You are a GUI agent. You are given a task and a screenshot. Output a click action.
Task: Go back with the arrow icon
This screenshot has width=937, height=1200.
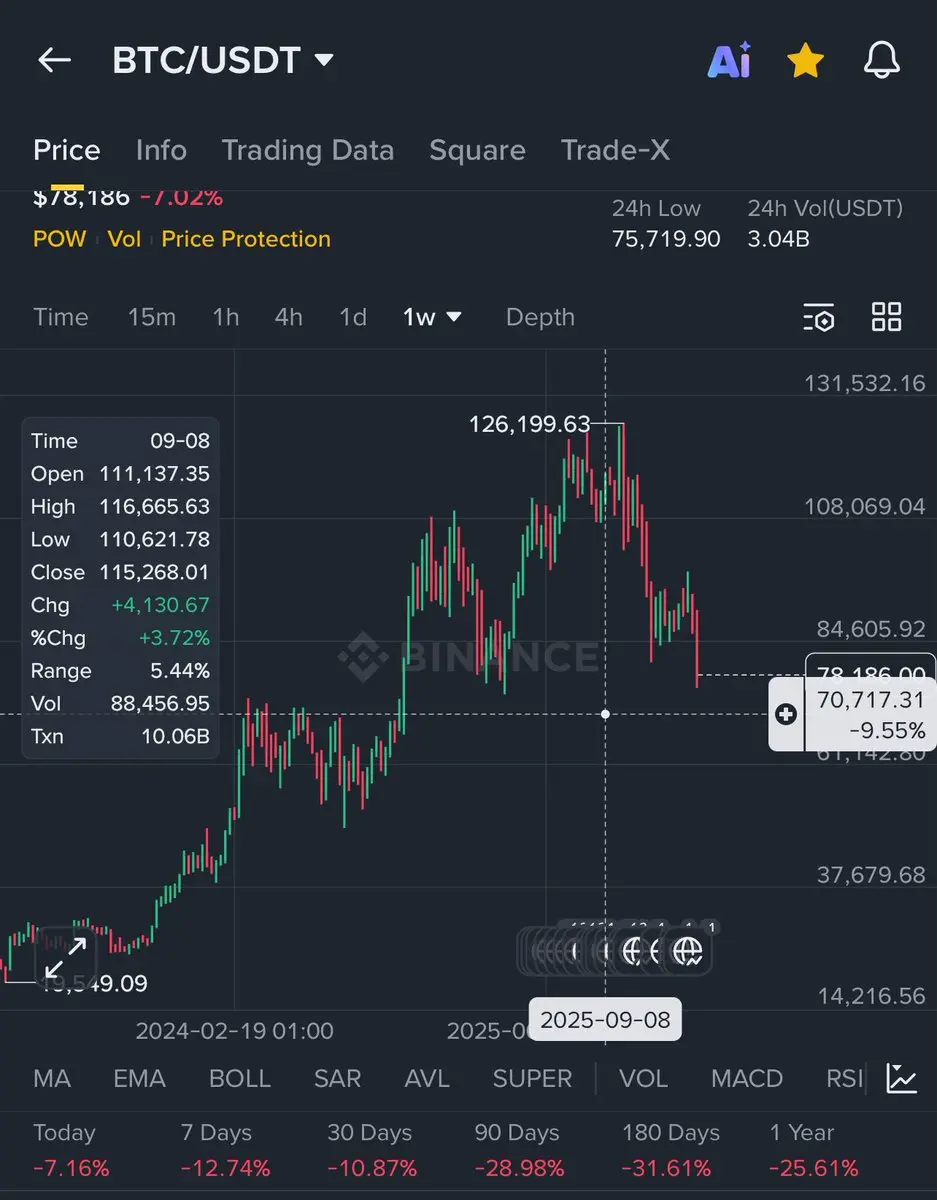[54, 60]
